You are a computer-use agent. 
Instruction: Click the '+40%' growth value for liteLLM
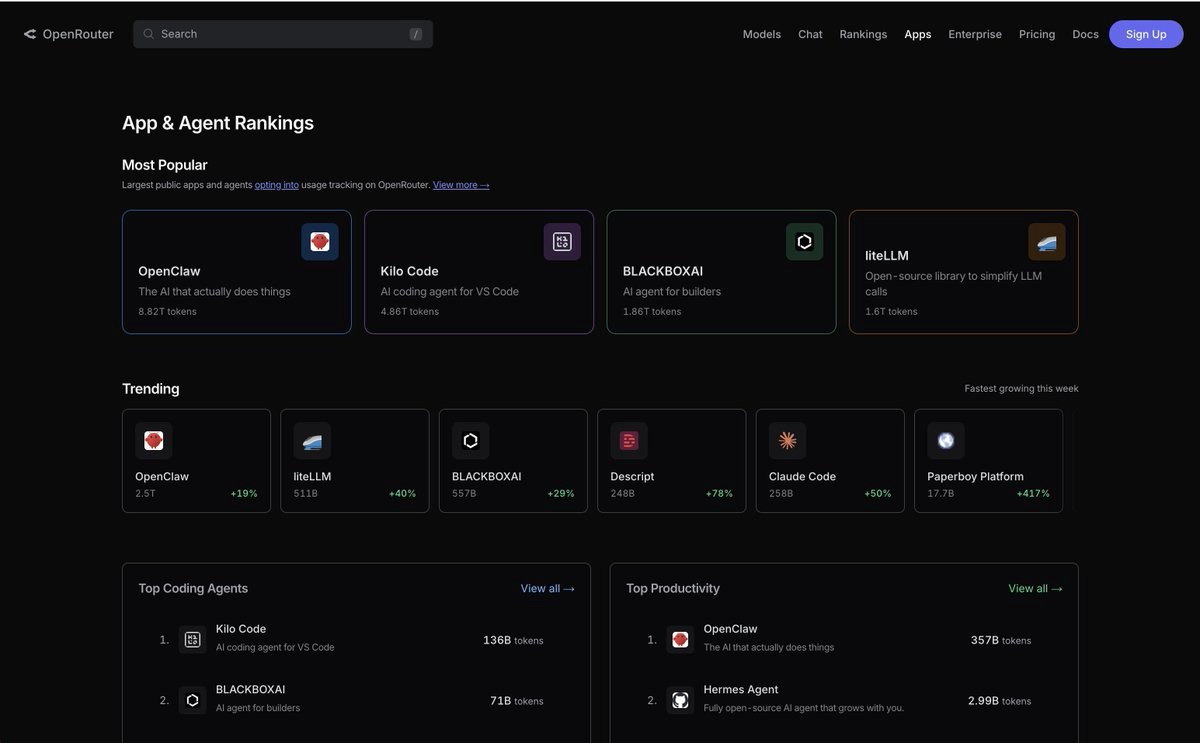coord(402,494)
